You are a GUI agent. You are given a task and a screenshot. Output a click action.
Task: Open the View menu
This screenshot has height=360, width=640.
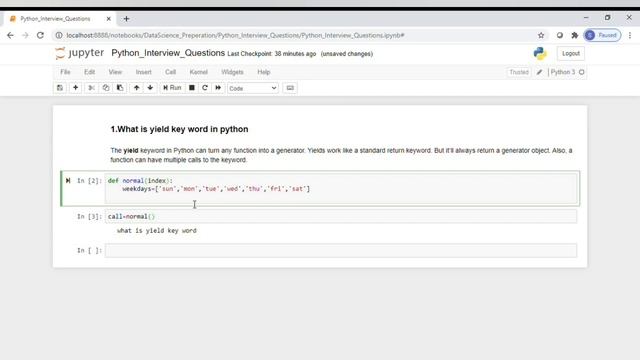pyautogui.click(x=115, y=72)
